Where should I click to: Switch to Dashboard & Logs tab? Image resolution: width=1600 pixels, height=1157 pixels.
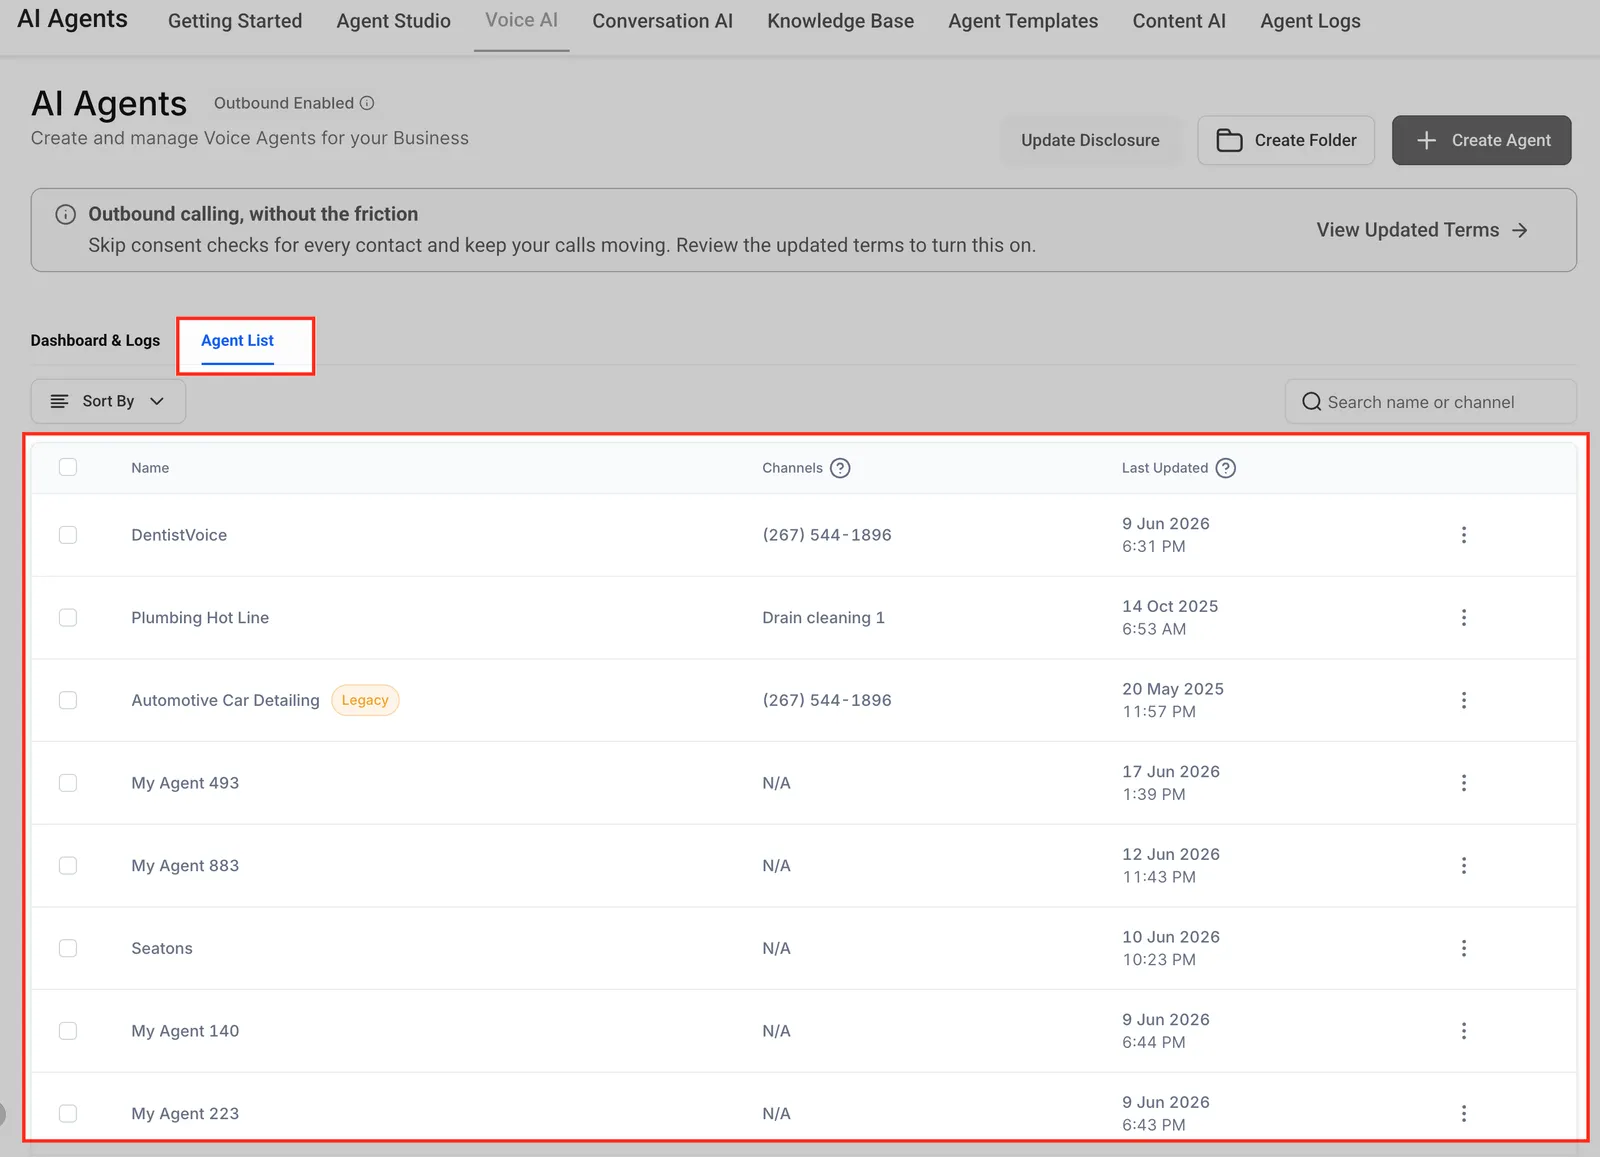tap(95, 341)
